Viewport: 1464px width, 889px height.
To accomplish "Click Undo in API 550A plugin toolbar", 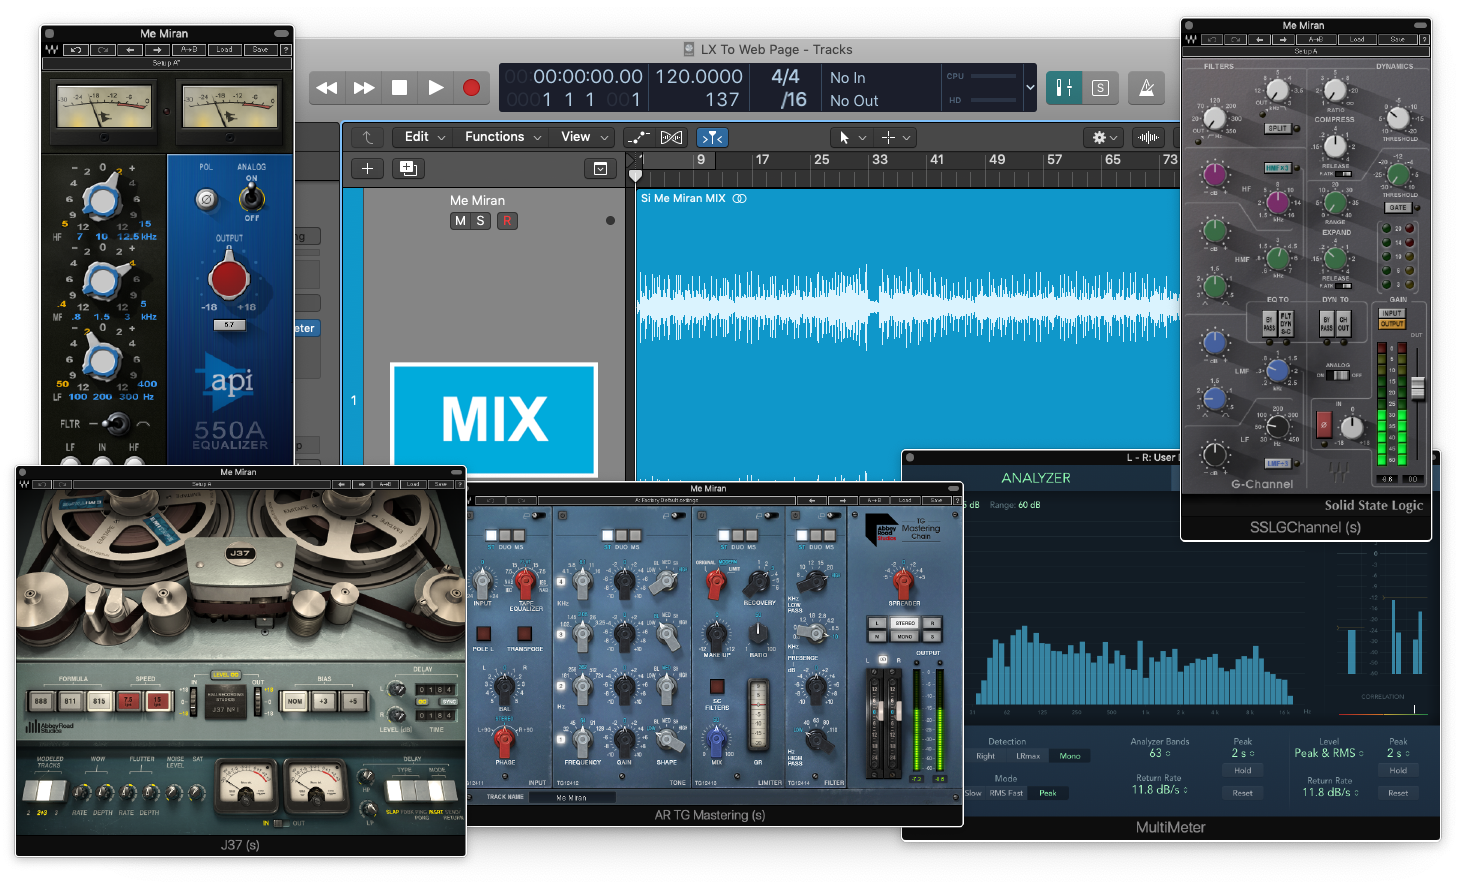I will pyautogui.click(x=76, y=49).
